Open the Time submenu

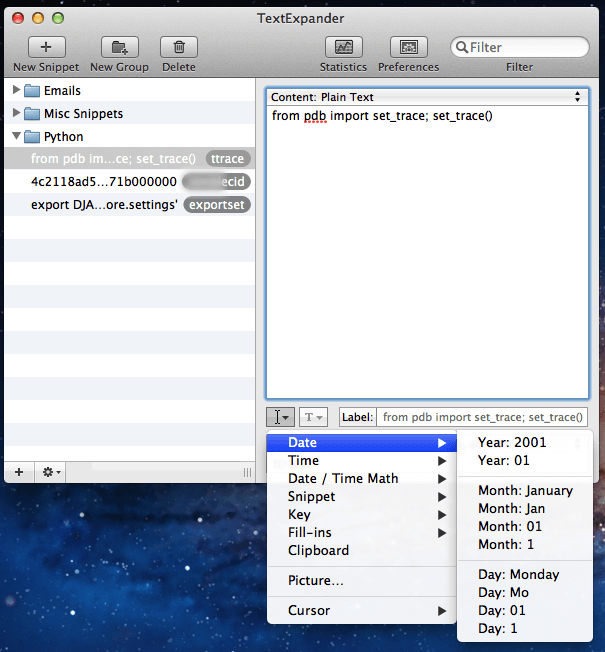pyautogui.click(x=362, y=461)
